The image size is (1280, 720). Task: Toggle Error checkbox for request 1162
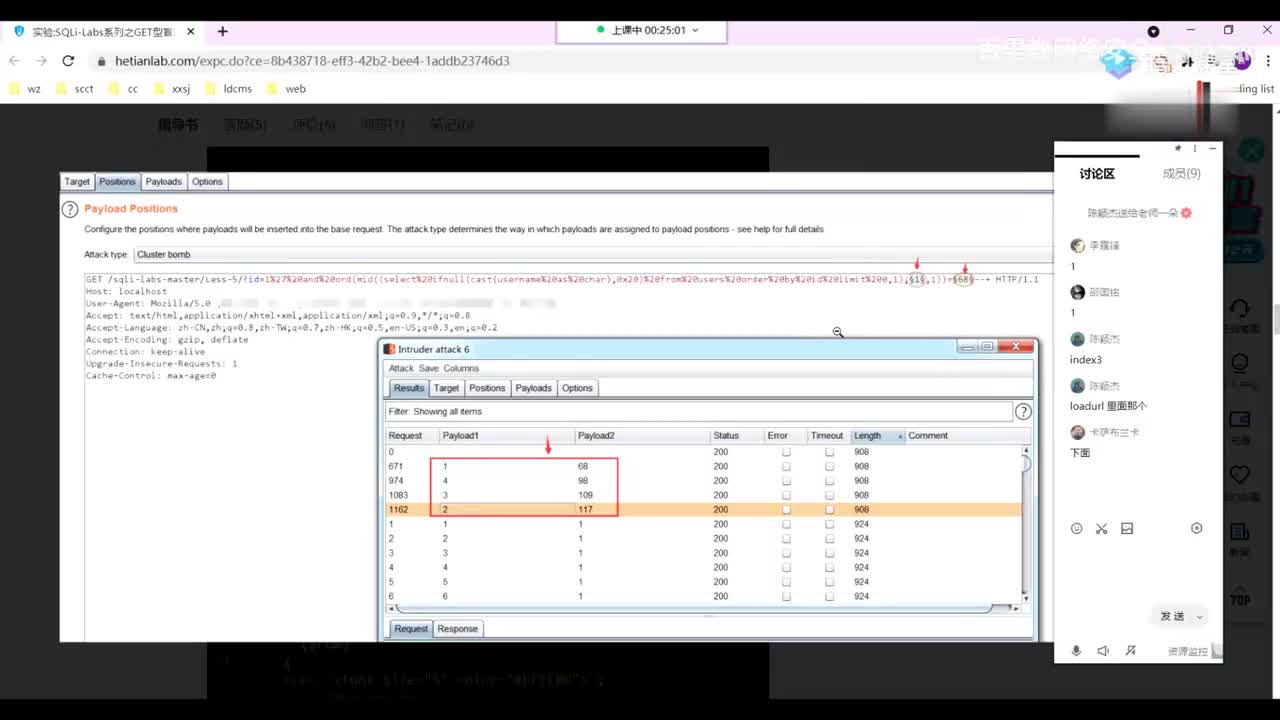[x=786, y=510]
